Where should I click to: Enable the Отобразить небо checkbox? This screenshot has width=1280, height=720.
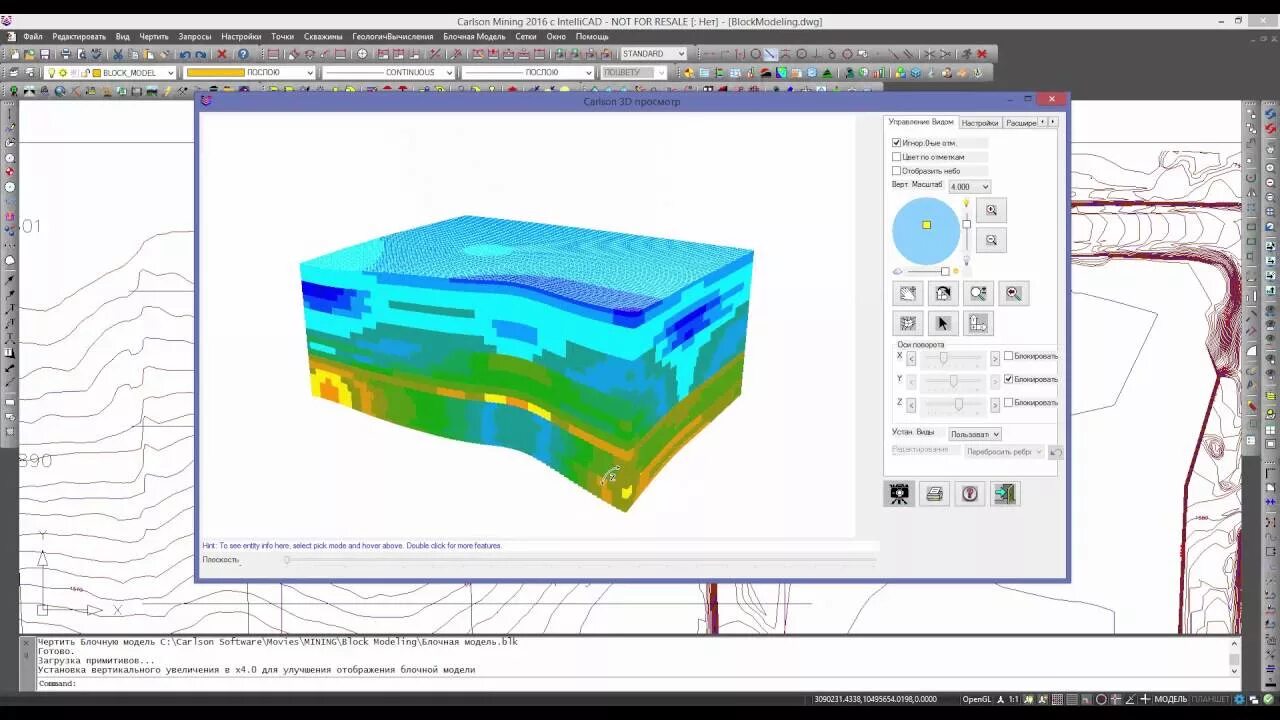[x=897, y=171]
